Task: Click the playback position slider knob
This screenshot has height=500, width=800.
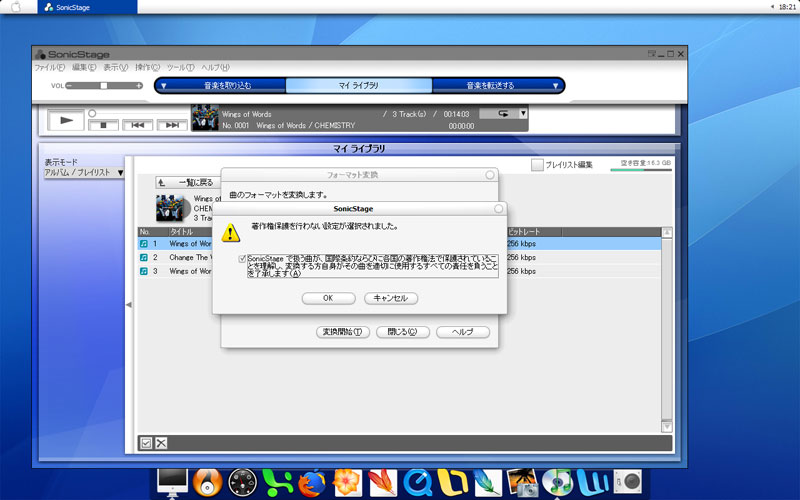Action: (92, 113)
